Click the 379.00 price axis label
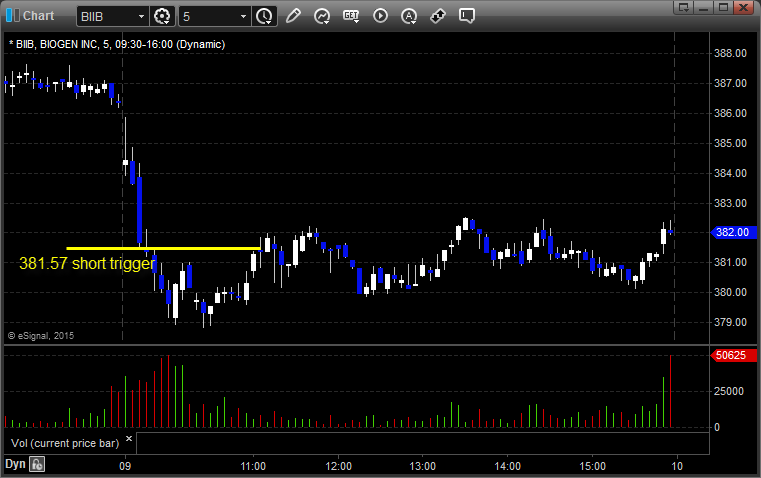 (x=730, y=322)
